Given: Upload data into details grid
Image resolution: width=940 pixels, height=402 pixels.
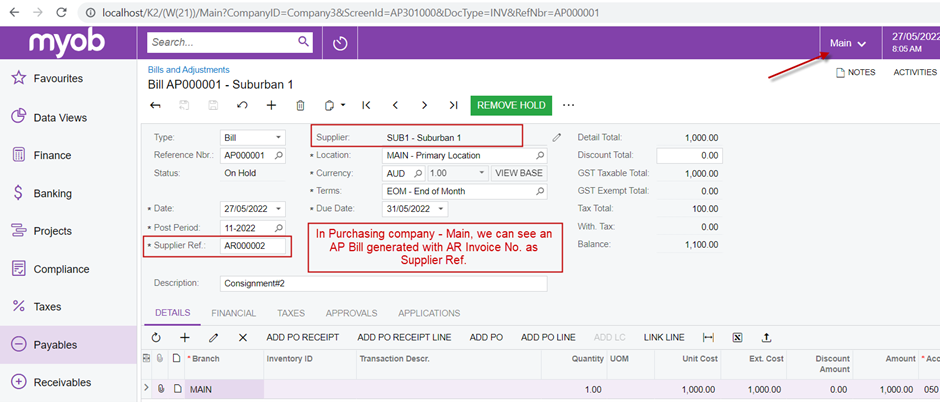Looking at the screenshot, I should pyautogui.click(x=766, y=337).
